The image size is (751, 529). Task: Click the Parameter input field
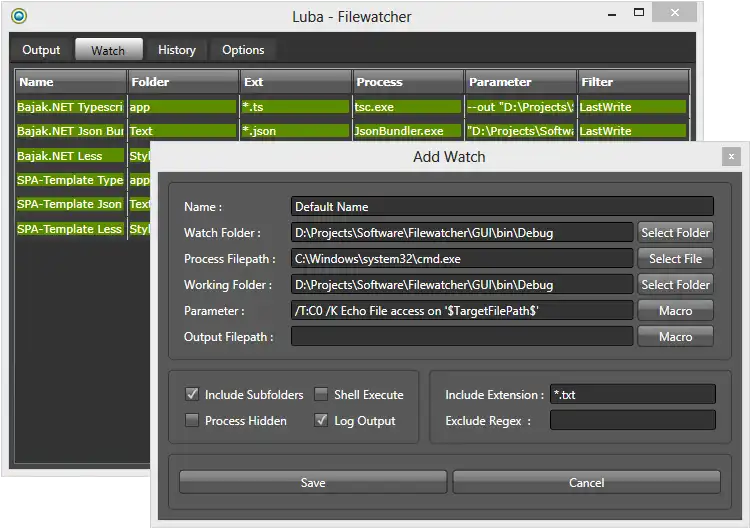(462, 310)
